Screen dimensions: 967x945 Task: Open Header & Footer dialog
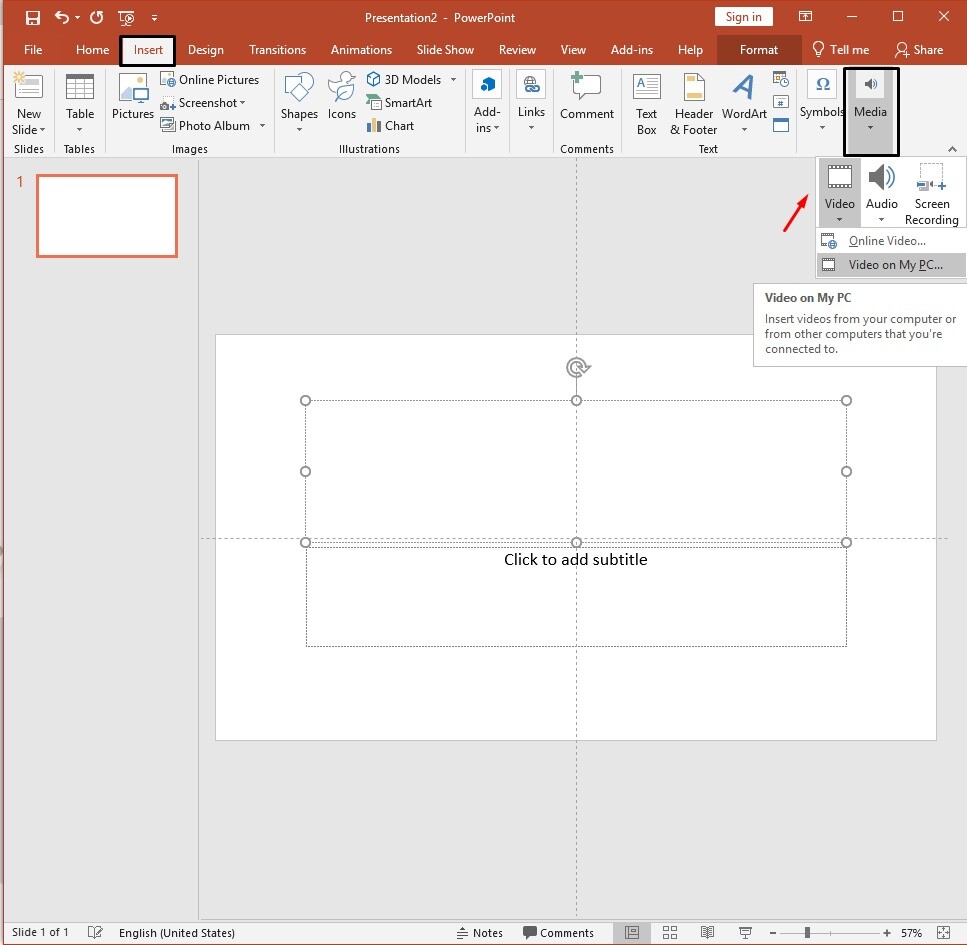pyautogui.click(x=694, y=104)
